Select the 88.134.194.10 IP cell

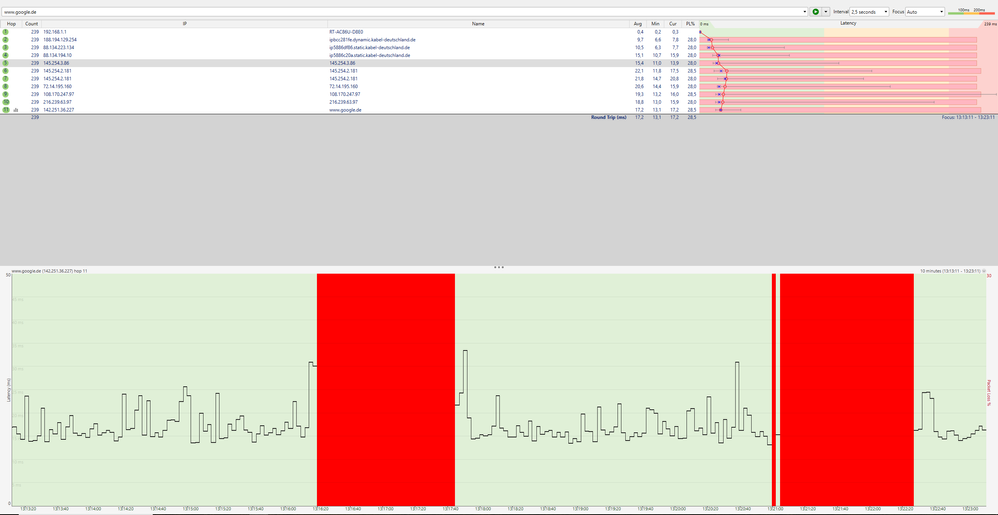57,55
